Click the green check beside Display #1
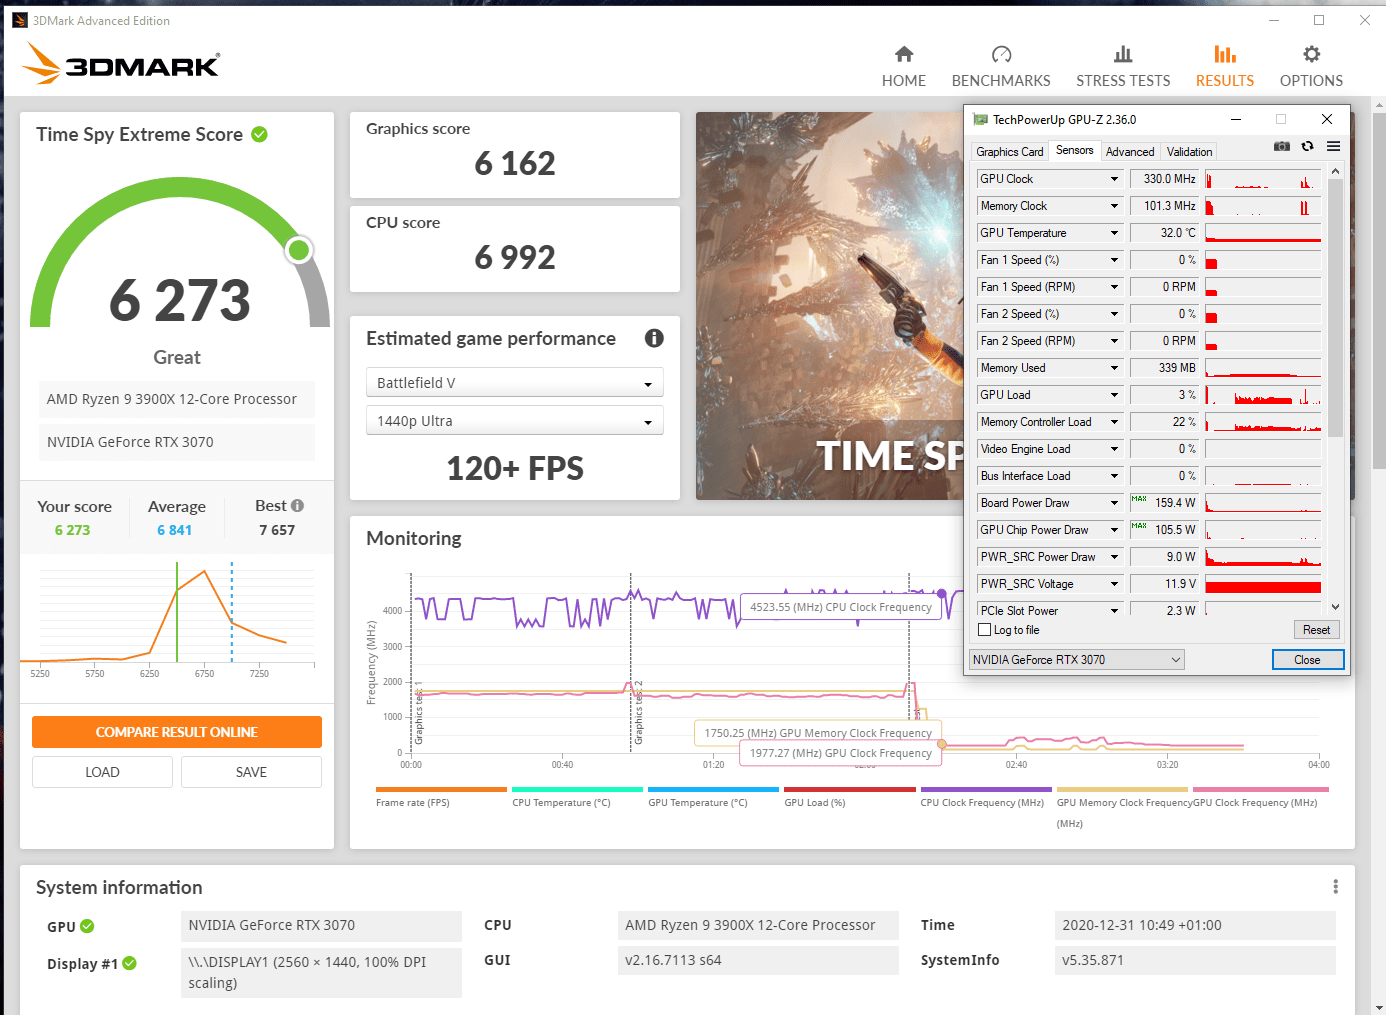 coord(129,963)
